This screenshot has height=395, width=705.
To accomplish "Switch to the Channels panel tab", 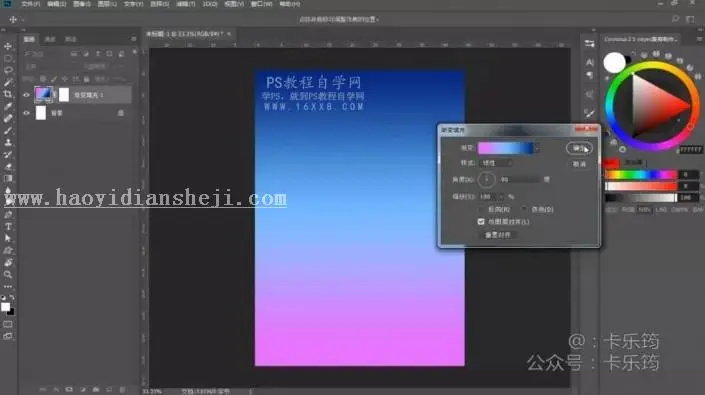I will point(50,40).
